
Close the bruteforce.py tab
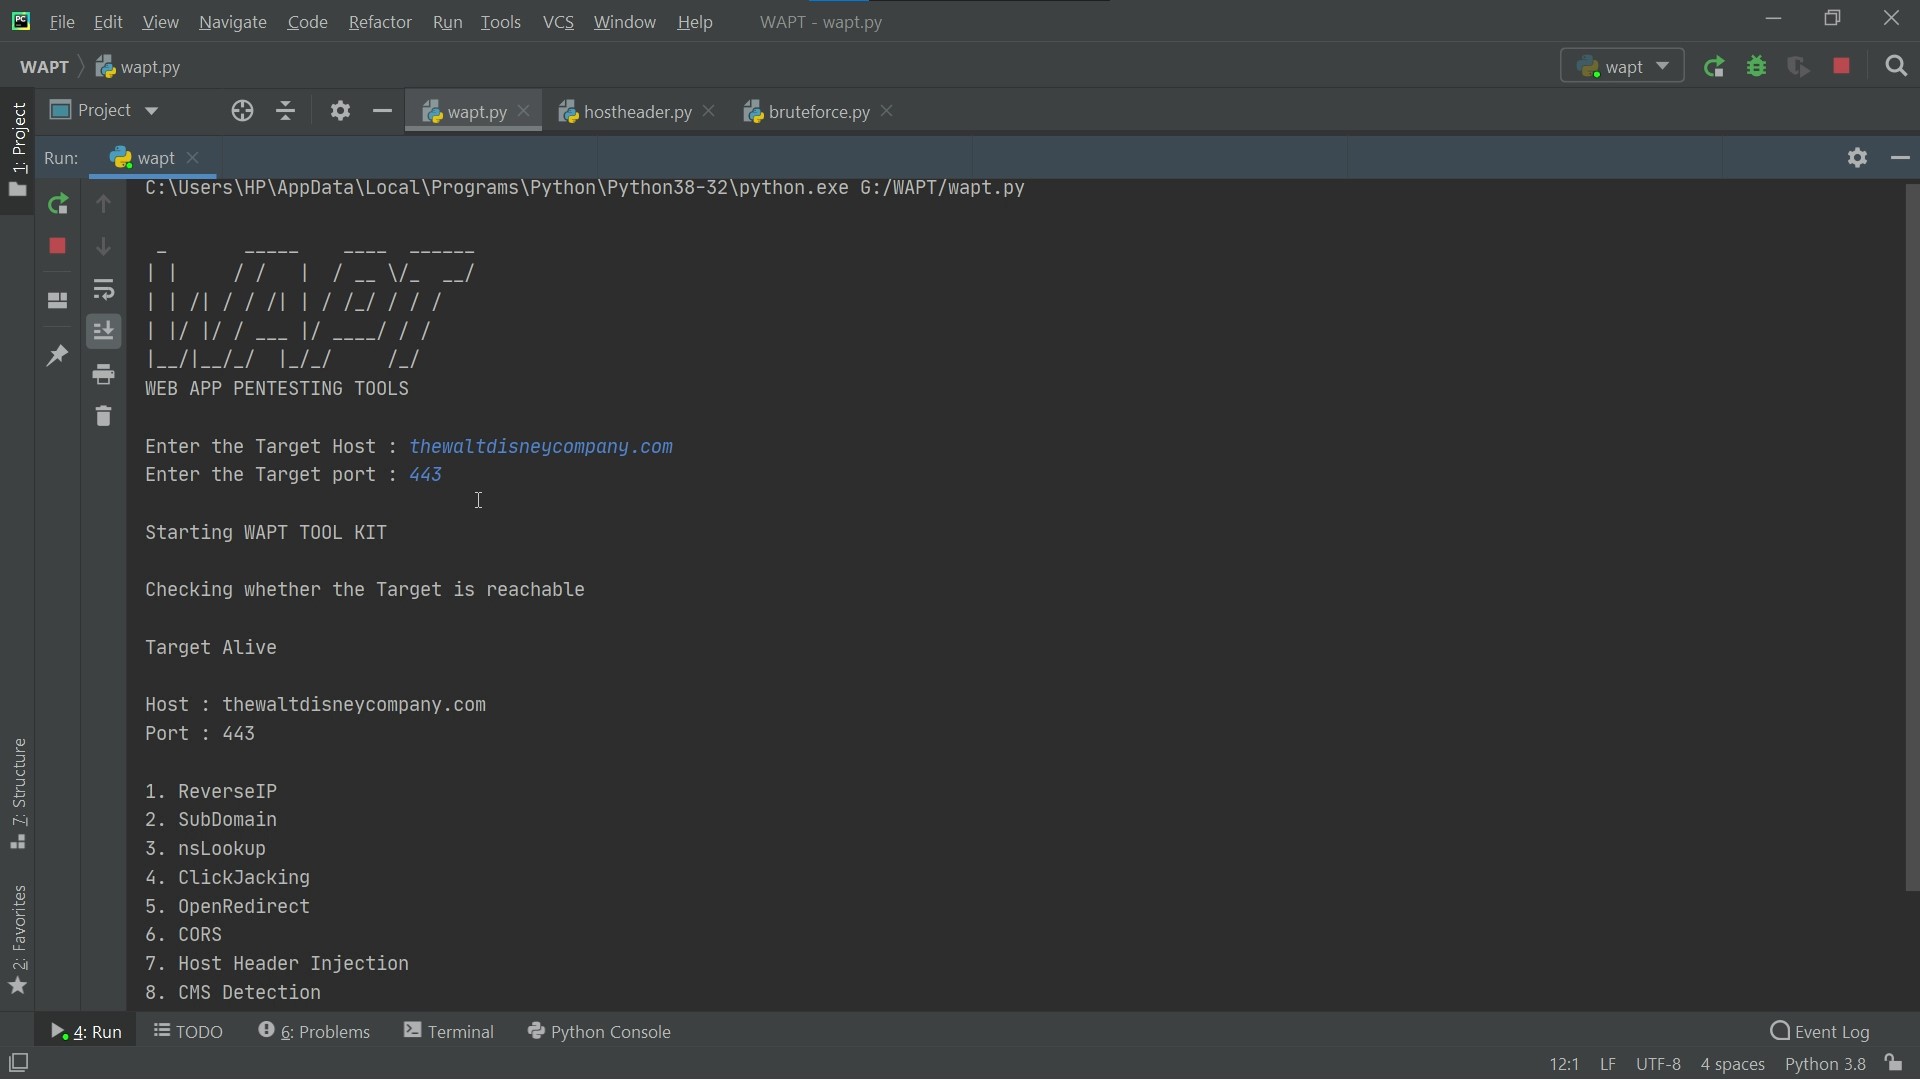coord(889,112)
